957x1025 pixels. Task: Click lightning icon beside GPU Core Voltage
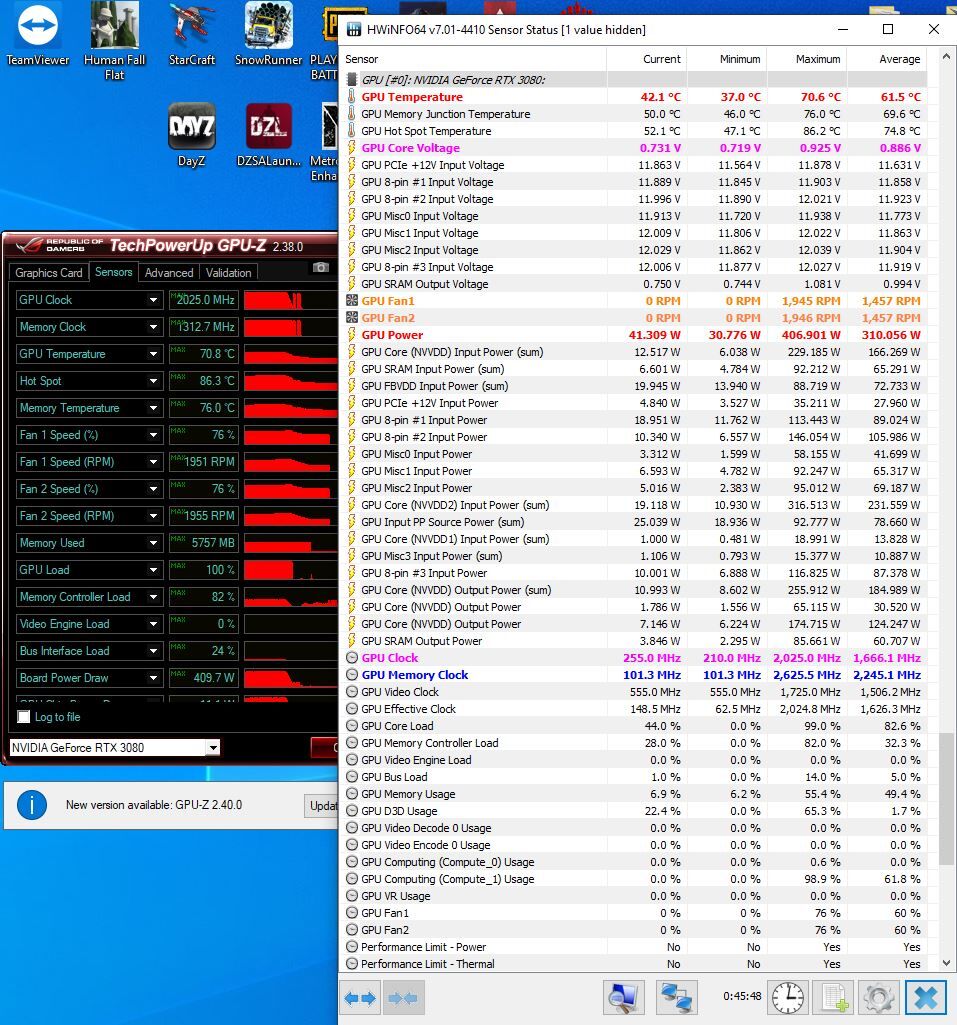(x=352, y=148)
